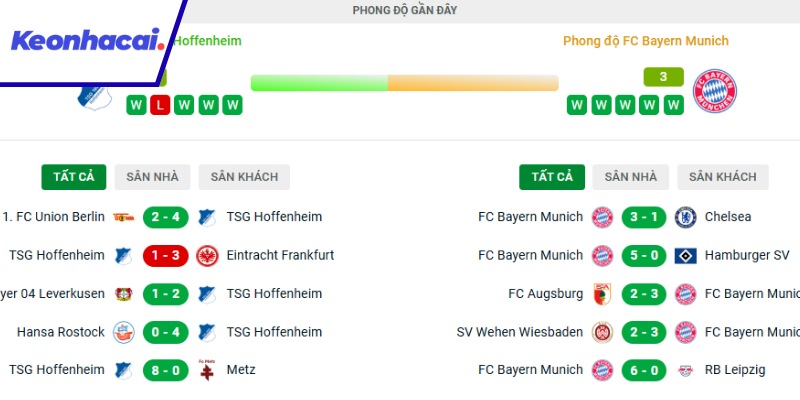This screenshot has height=400, width=800.
Task: Open the 1 - 3 Hoffenheim vs Frankfurt score
Action: pos(165,255)
